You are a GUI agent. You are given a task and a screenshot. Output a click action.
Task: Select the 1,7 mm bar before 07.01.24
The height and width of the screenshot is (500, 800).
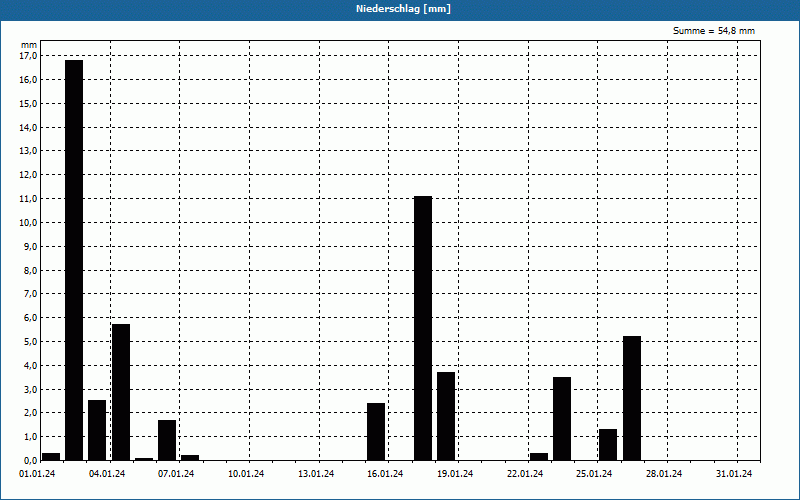tap(167, 440)
